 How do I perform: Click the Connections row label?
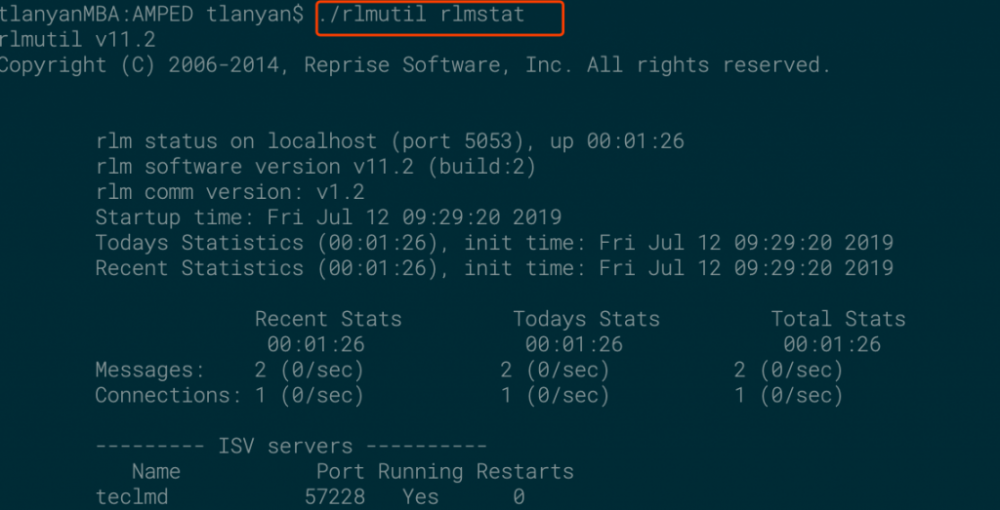[x=168, y=395]
